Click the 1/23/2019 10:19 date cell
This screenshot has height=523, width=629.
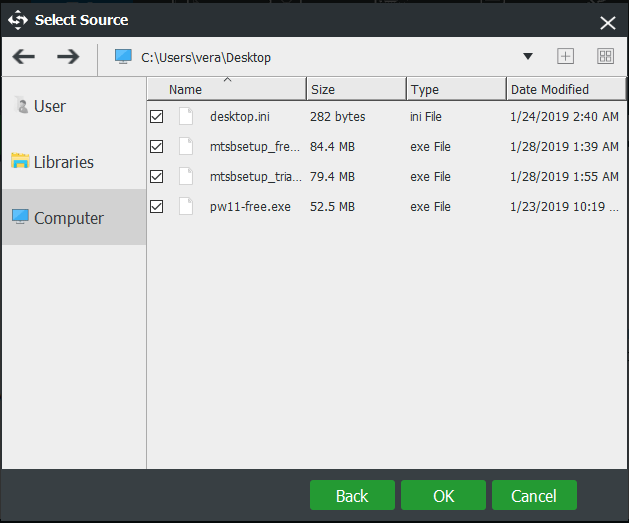564,207
